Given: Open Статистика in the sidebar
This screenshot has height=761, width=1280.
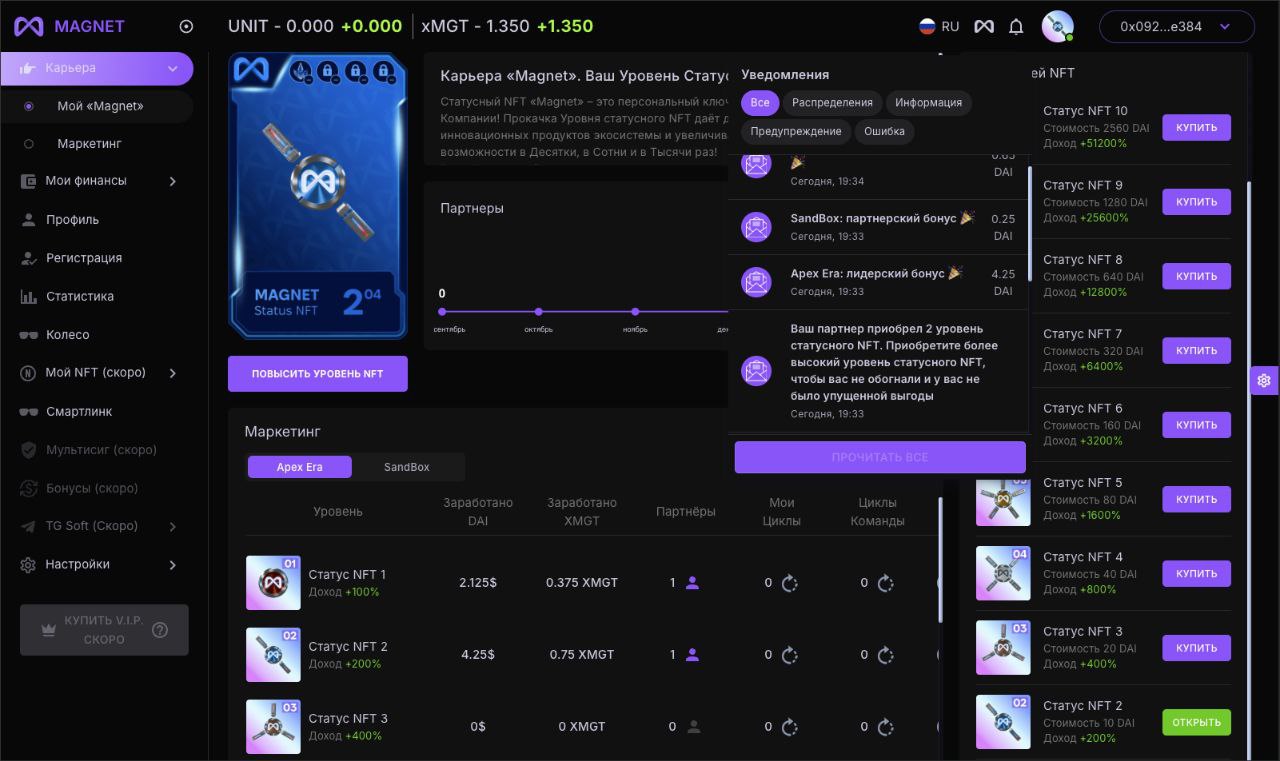Looking at the screenshot, I should point(80,297).
